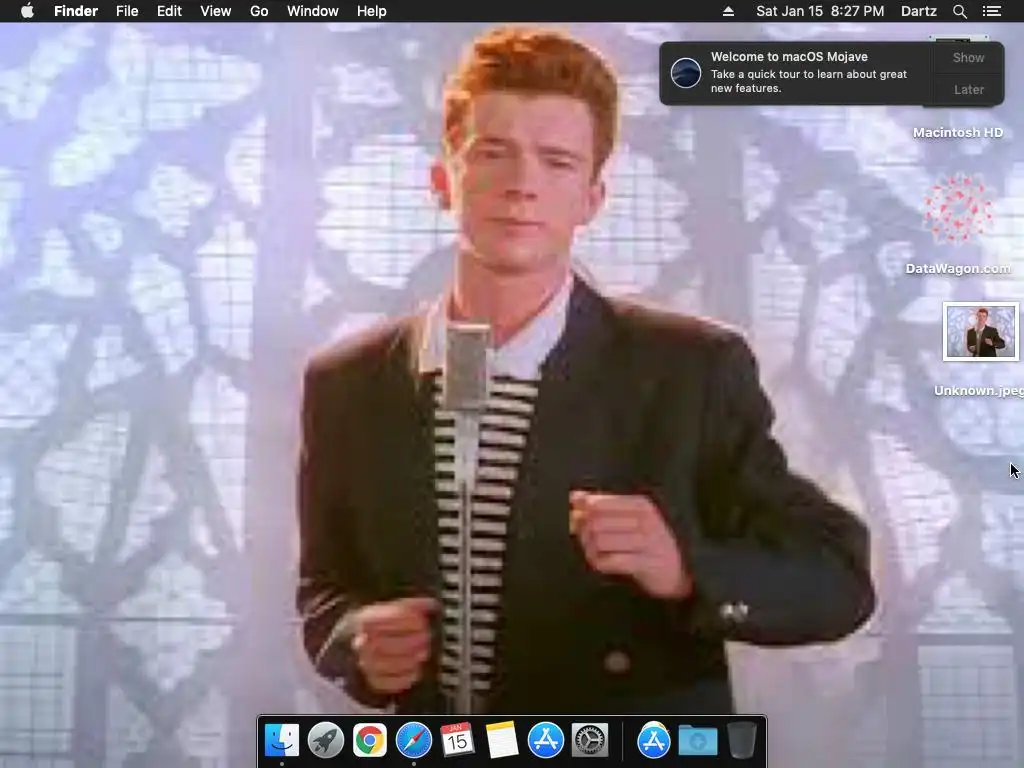Open the Finder menu in the menu bar
Screen dimensions: 1024x768
76,11
